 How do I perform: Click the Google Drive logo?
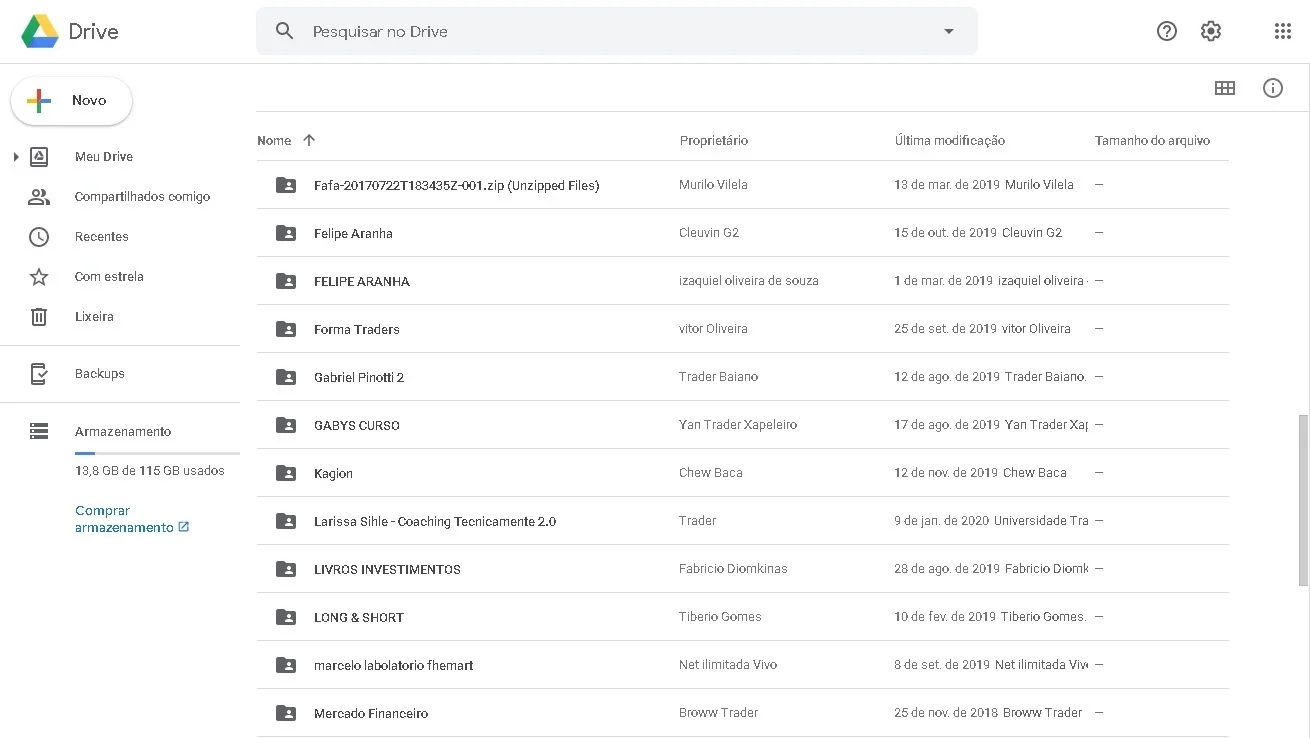[70, 31]
